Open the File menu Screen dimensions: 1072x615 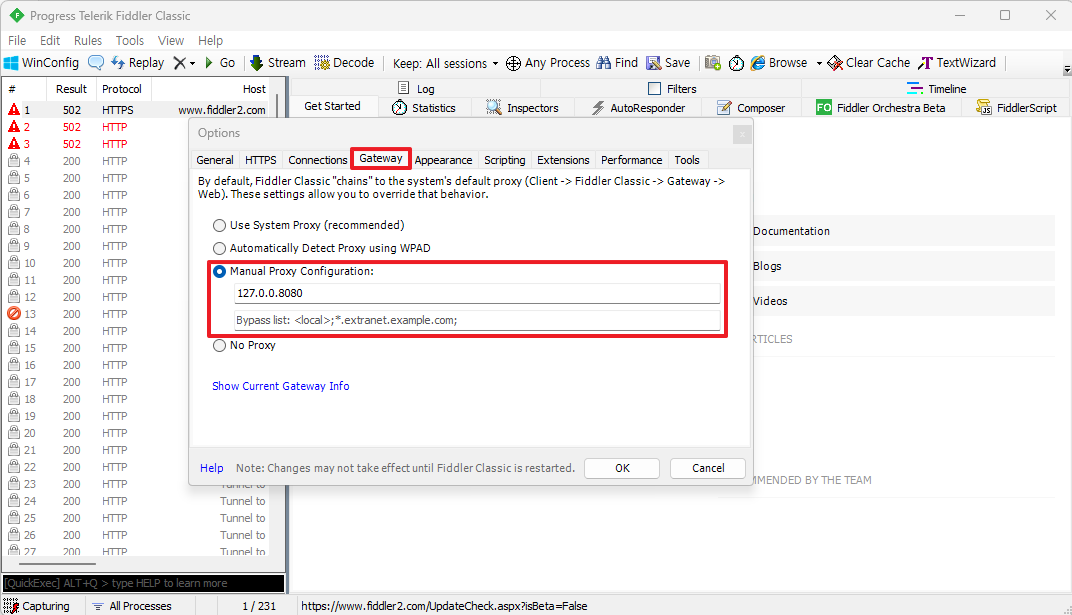tap(17, 40)
